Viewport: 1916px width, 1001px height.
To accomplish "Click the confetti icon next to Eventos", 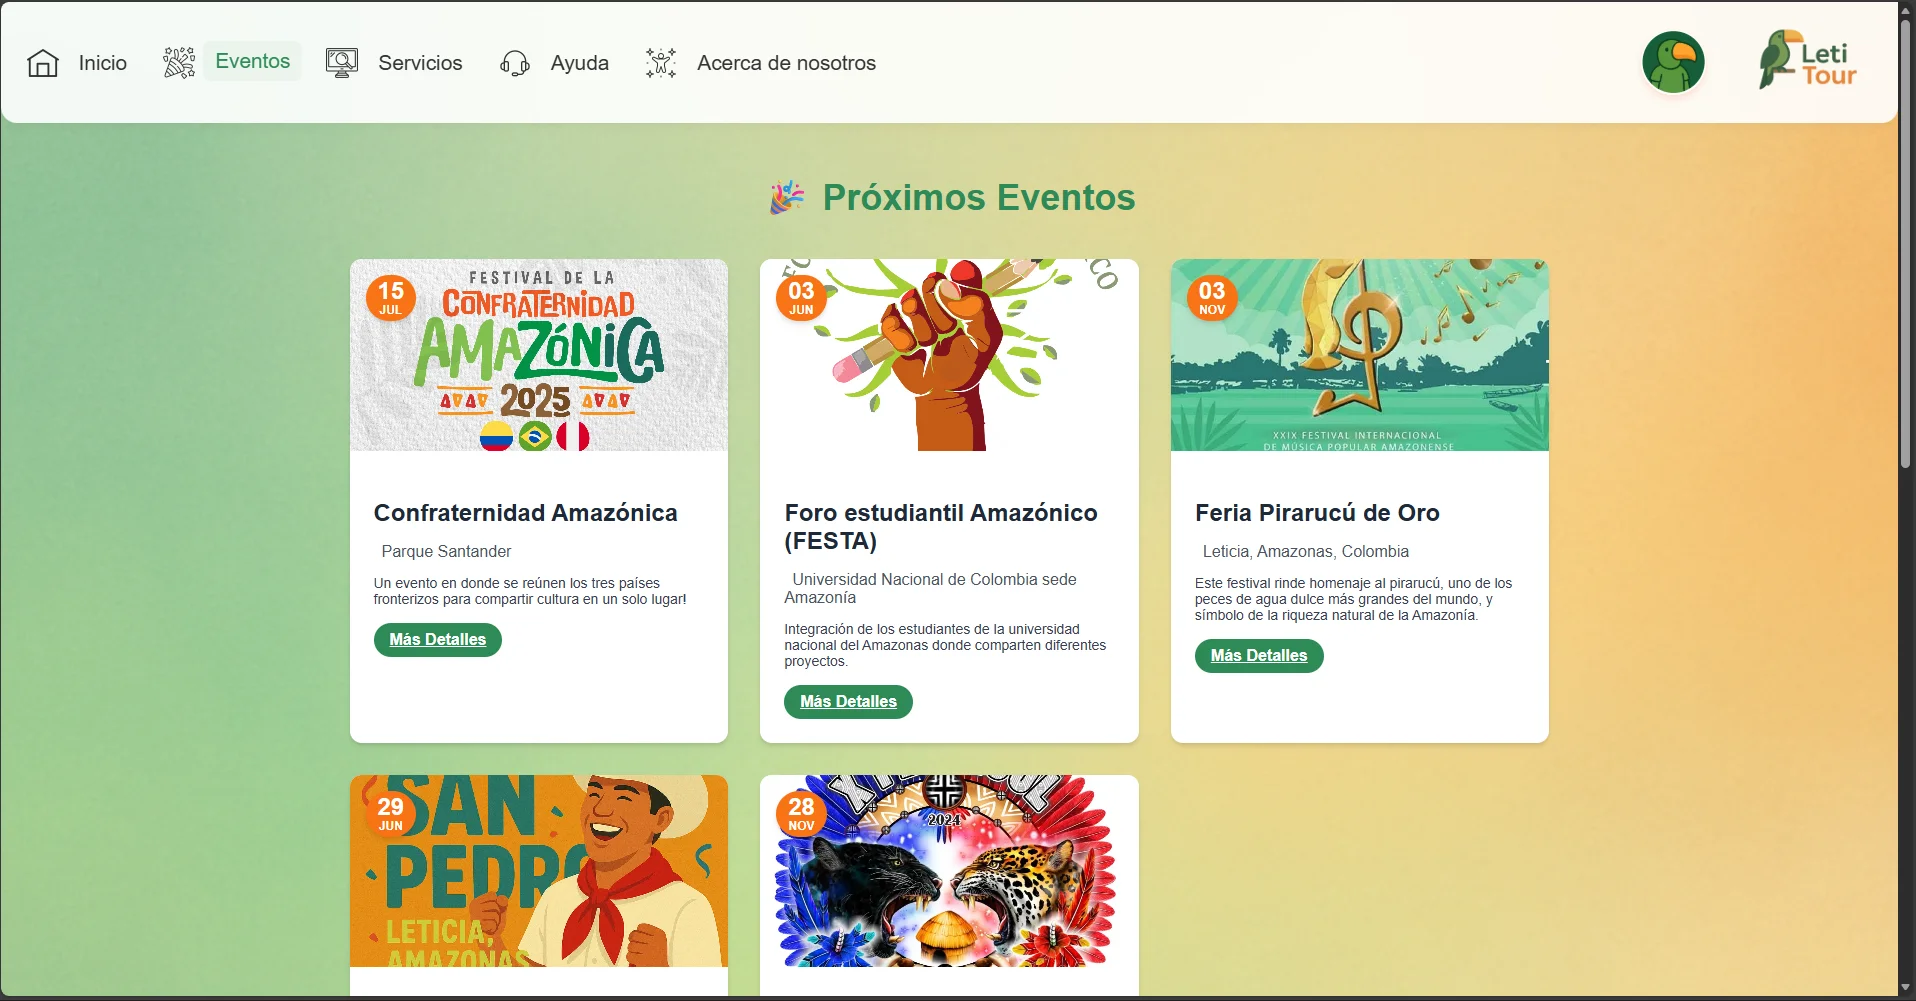I will click(x=179, y=63).
